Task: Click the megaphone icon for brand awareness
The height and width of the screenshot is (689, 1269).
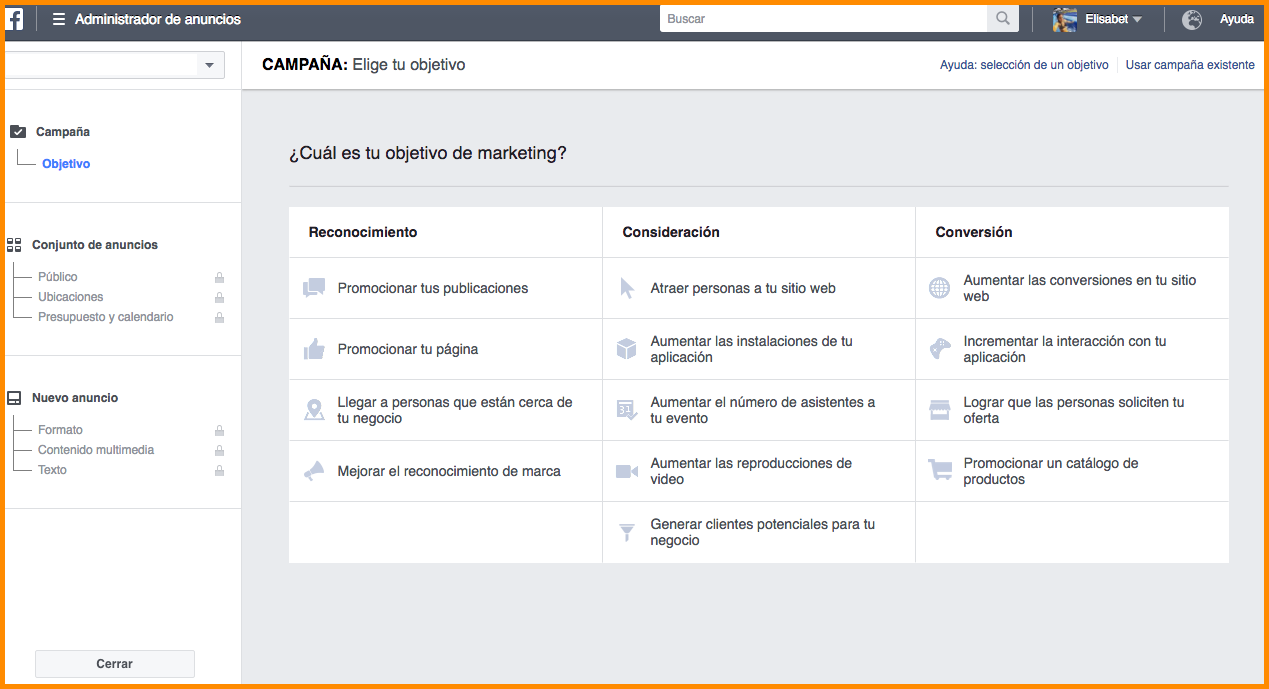Action: [314, 471]
